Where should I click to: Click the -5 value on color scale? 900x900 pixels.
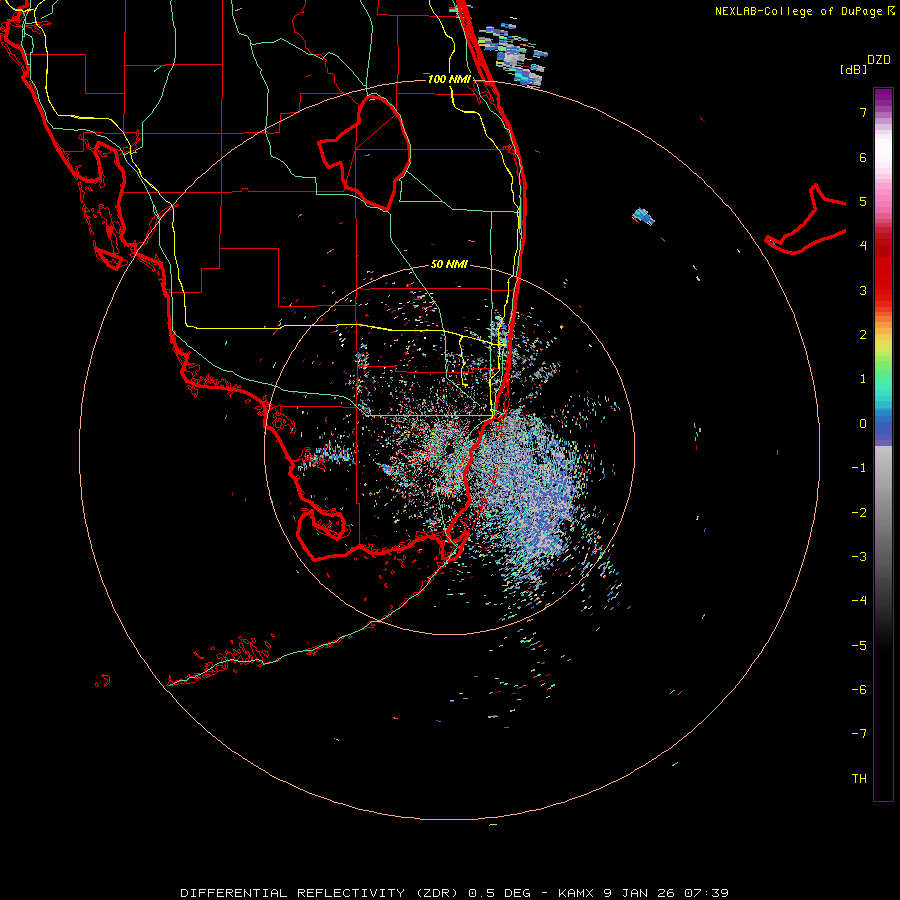pyautogui.click(x=859, y=646)
